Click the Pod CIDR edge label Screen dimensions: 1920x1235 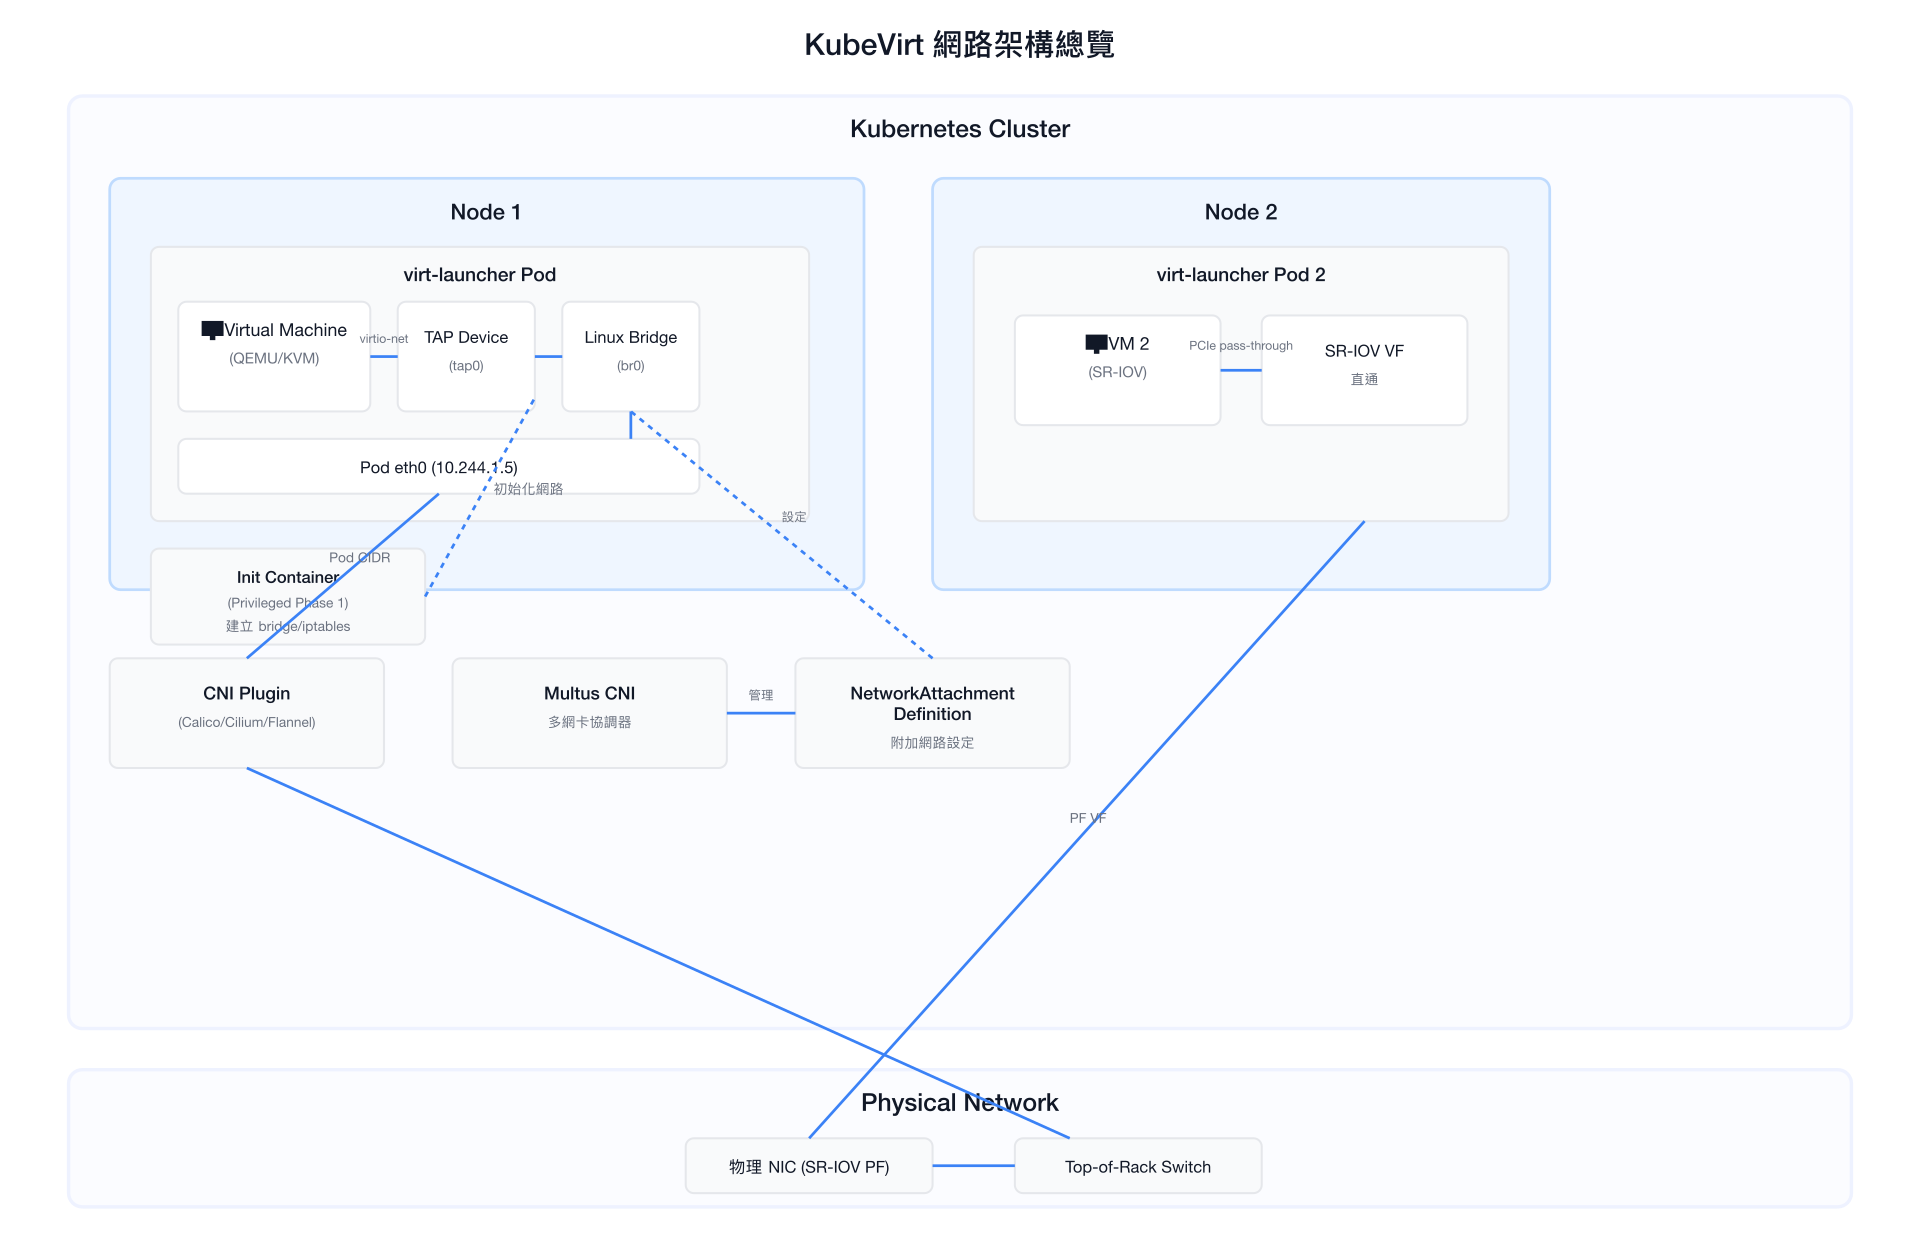click(360, 558)
